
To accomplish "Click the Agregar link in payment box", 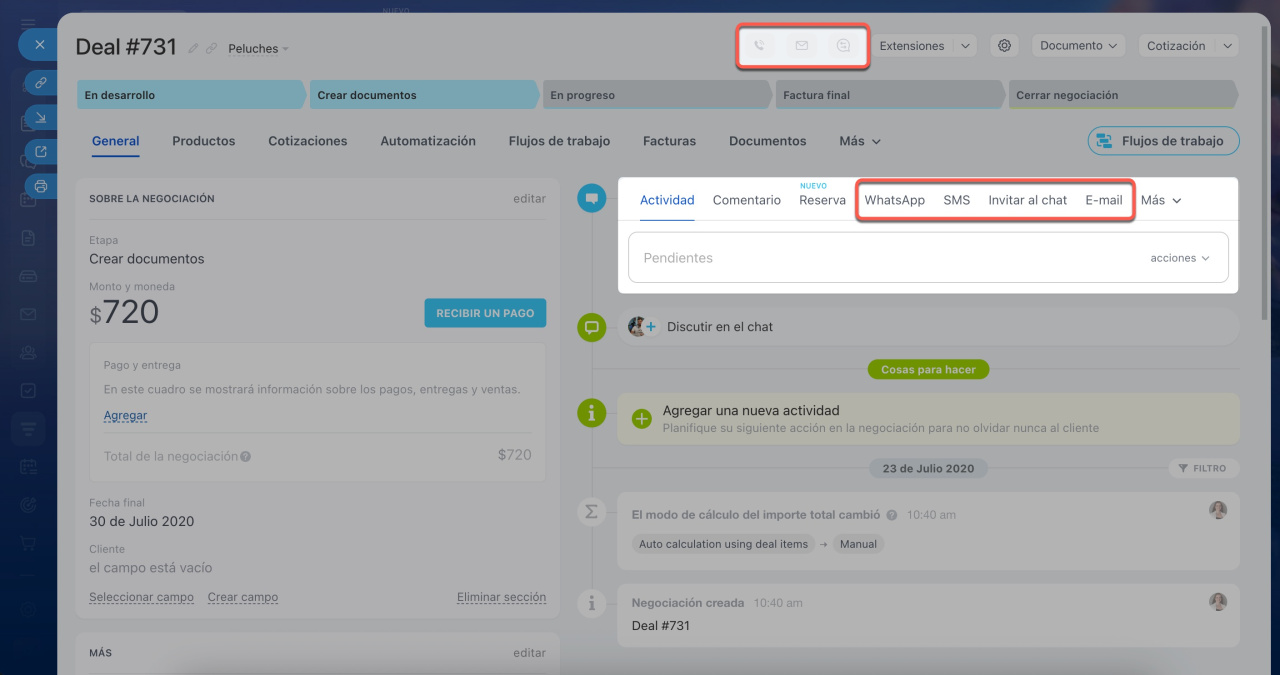I will point(125,415).
